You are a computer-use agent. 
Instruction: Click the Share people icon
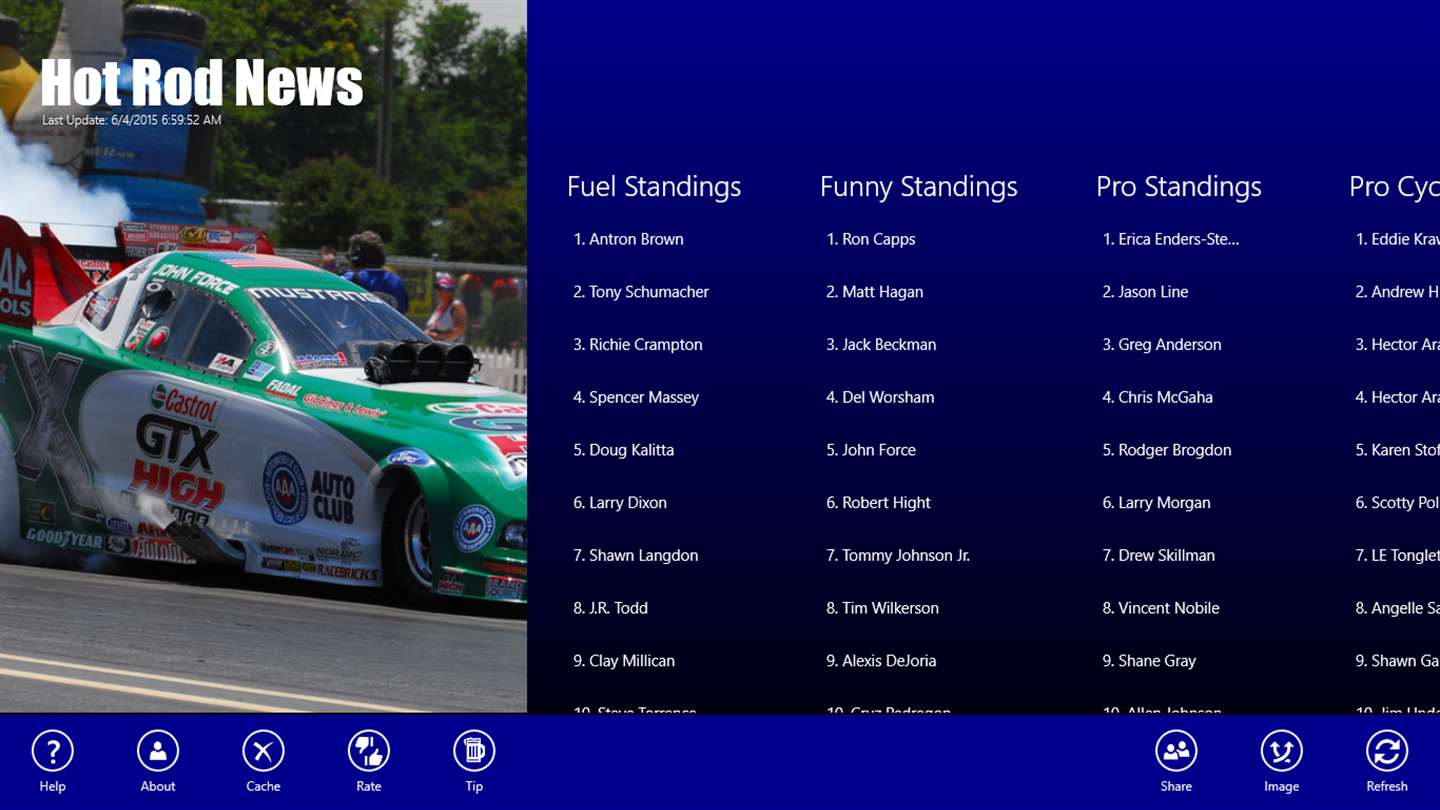point(1176,751)
